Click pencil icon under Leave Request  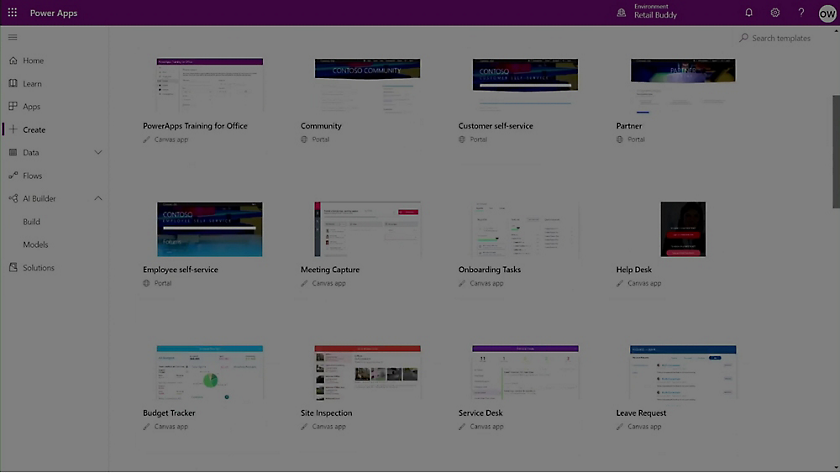coord(620,427)
